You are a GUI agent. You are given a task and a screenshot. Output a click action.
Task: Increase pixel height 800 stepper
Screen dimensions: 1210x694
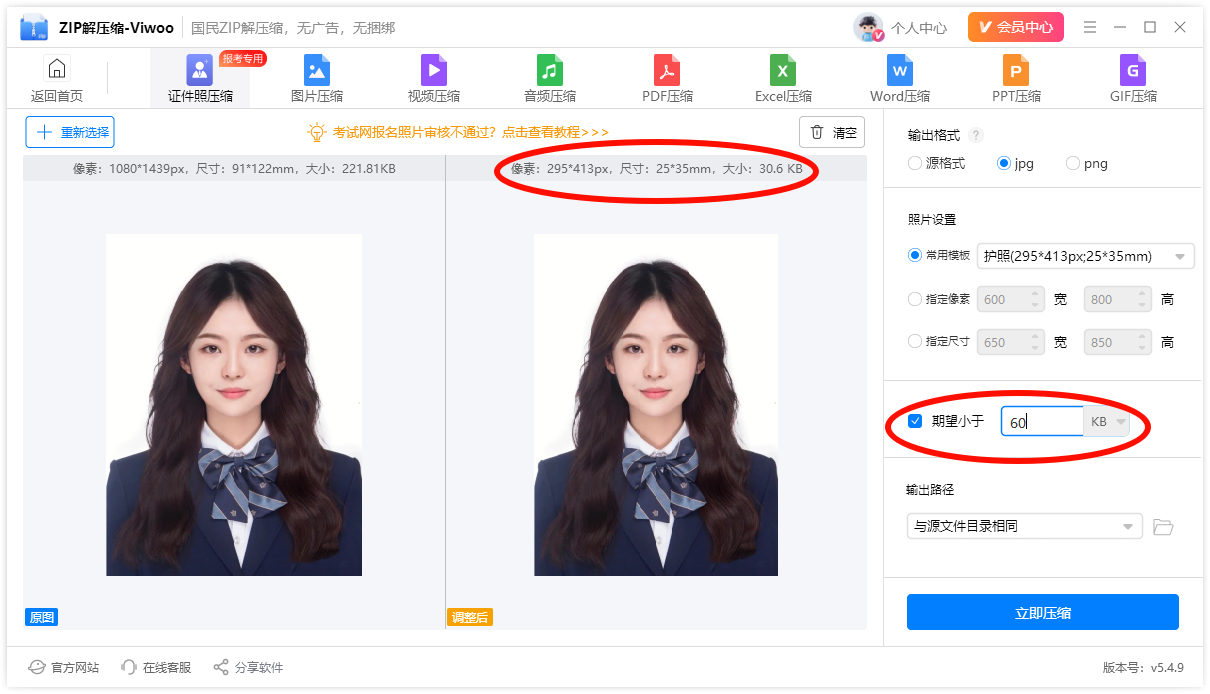1142,294
